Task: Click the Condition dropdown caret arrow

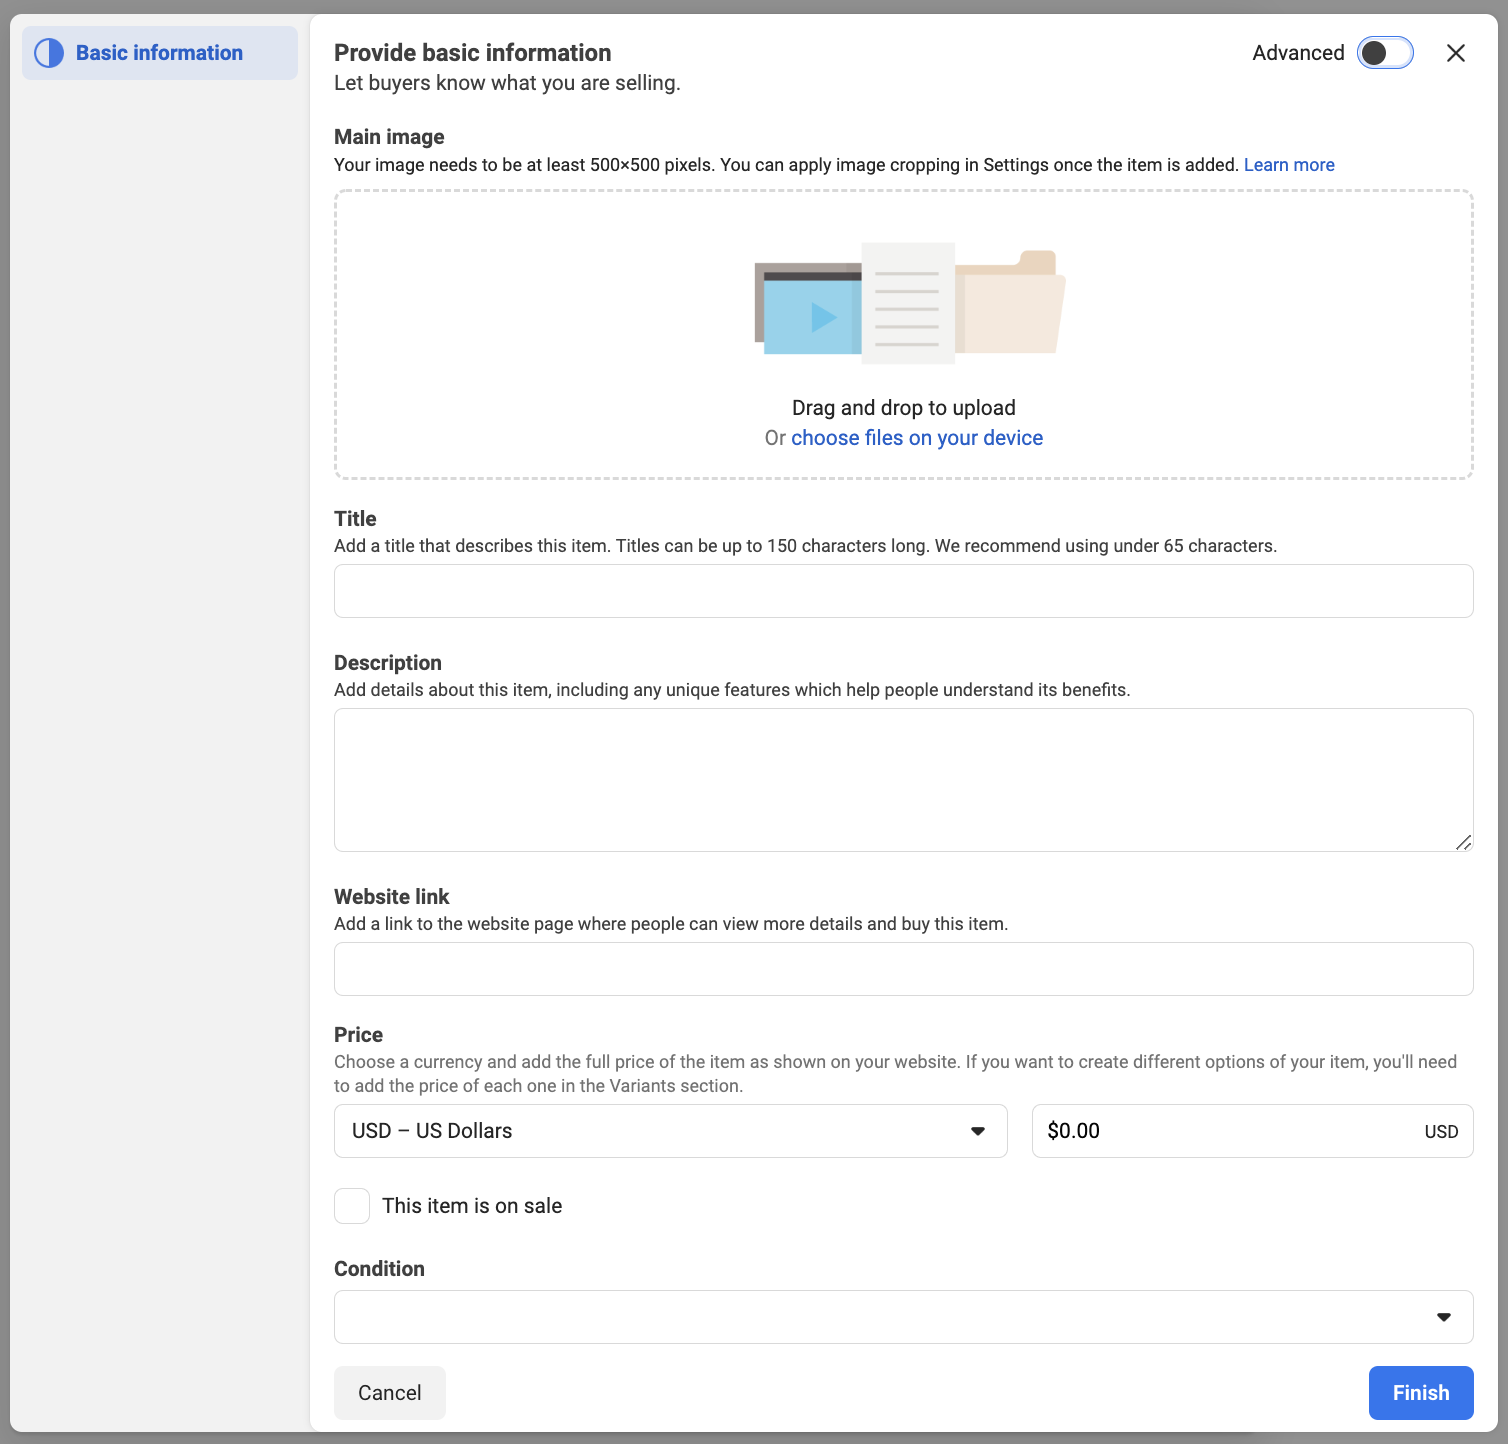Action: point(1443,1317)
